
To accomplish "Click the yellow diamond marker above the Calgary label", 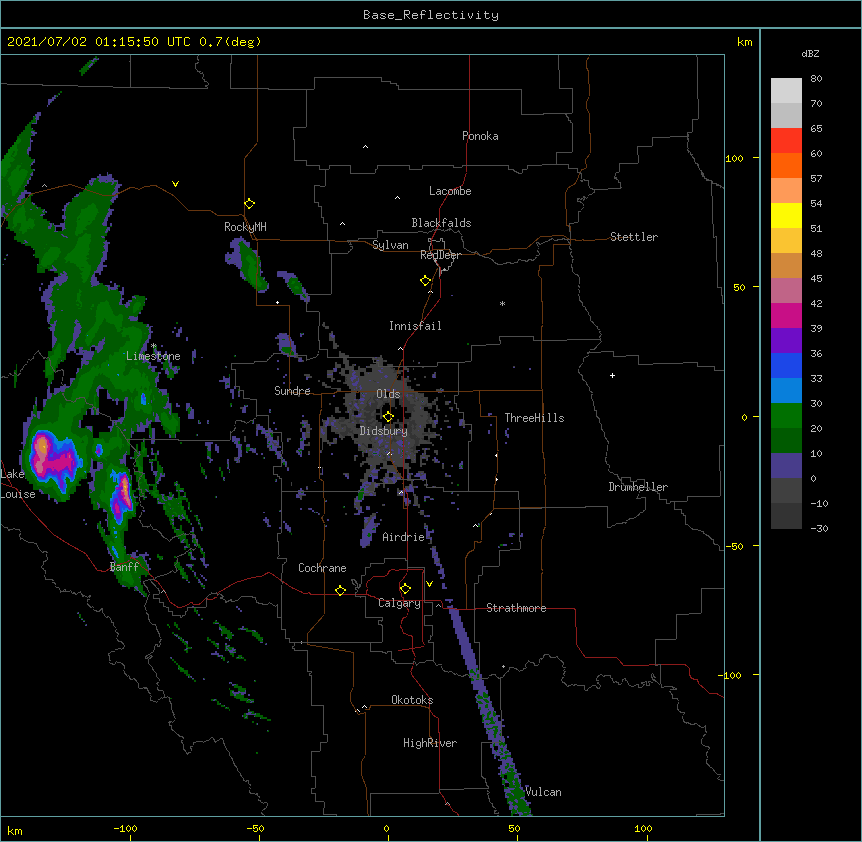I will pyautogui.click(x=405, y=589).
